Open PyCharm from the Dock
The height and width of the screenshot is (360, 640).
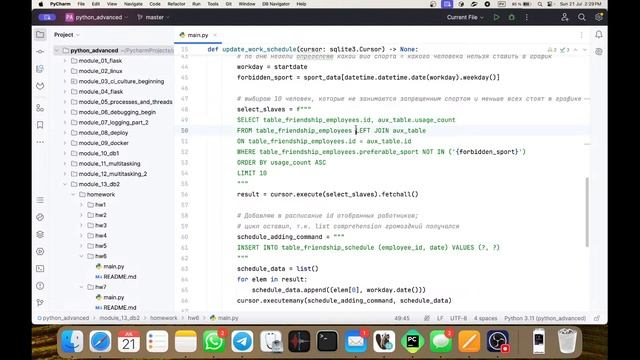(412, 341)
